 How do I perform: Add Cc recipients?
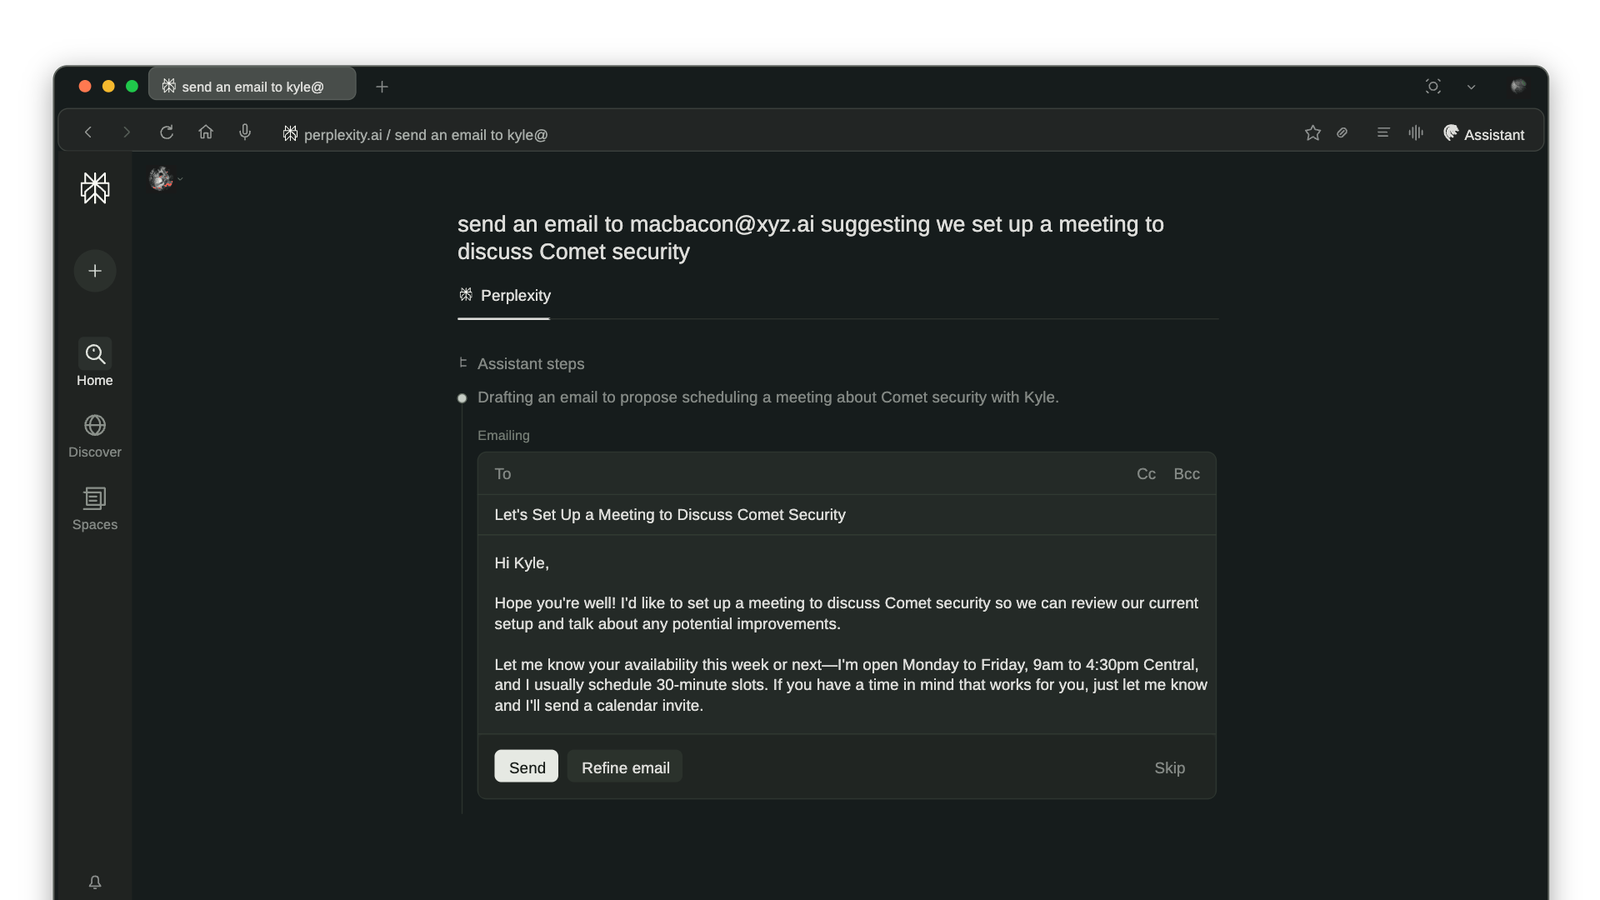[x=1146, y=474]
